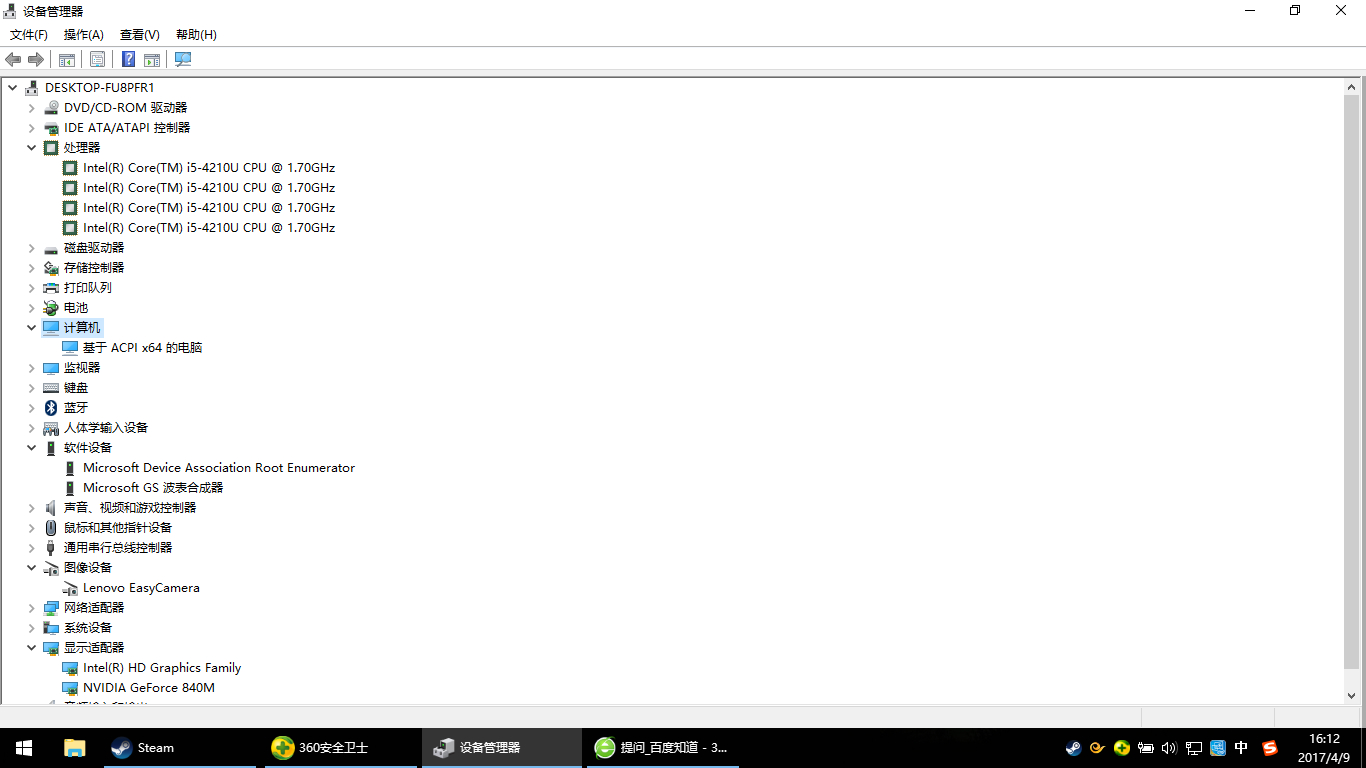Image resolution: width=1366 pixels, height=768 pixels.
Task: Collapse the 处理器 node
Action: [32, 147]
